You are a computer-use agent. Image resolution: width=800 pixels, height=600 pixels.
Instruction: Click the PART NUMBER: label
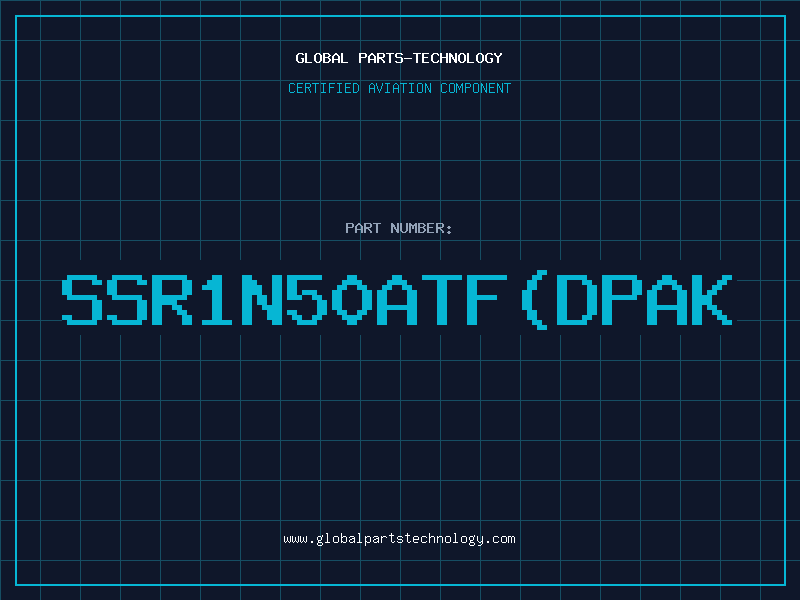(x=399, y=228)
